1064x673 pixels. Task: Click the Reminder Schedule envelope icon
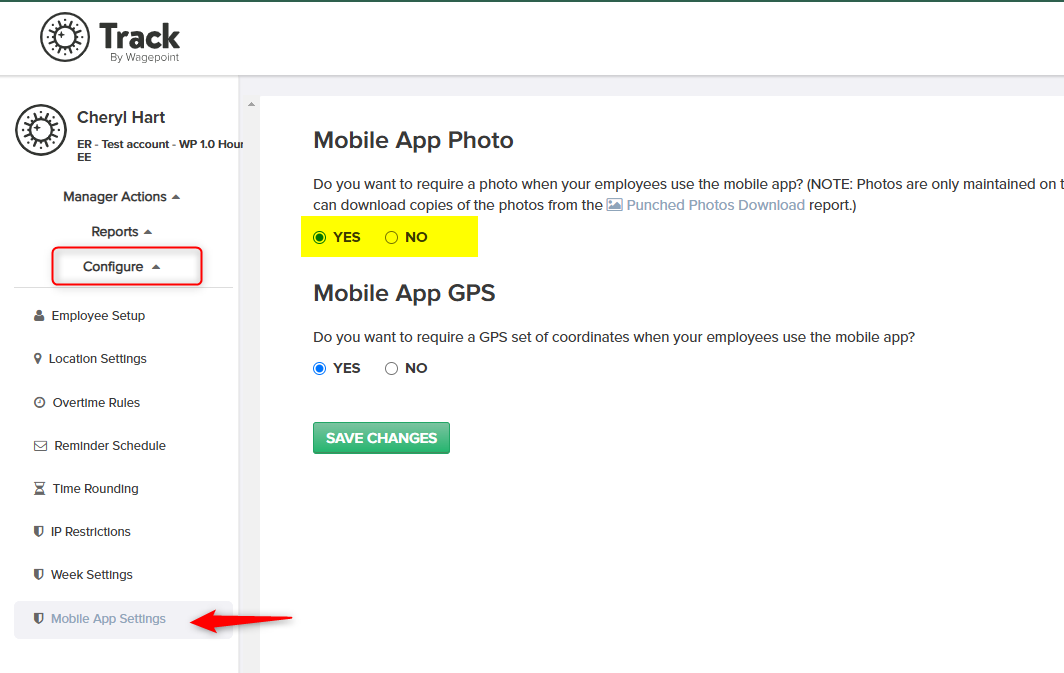click(40, 446)
